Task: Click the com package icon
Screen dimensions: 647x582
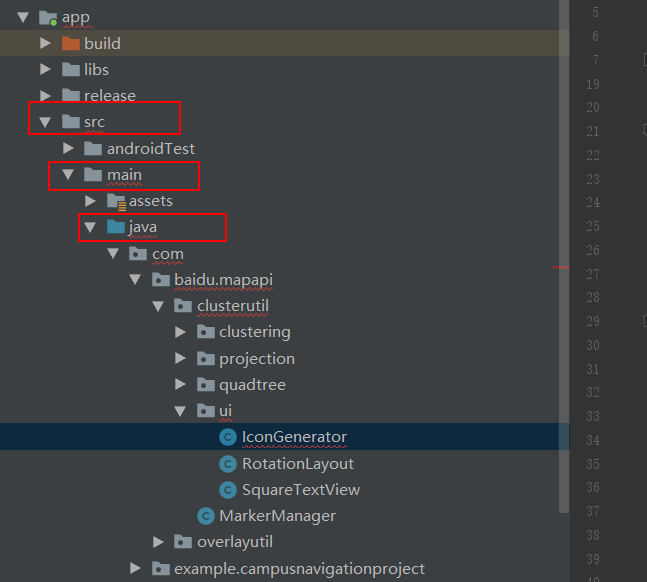Action: tap(138, 253)
